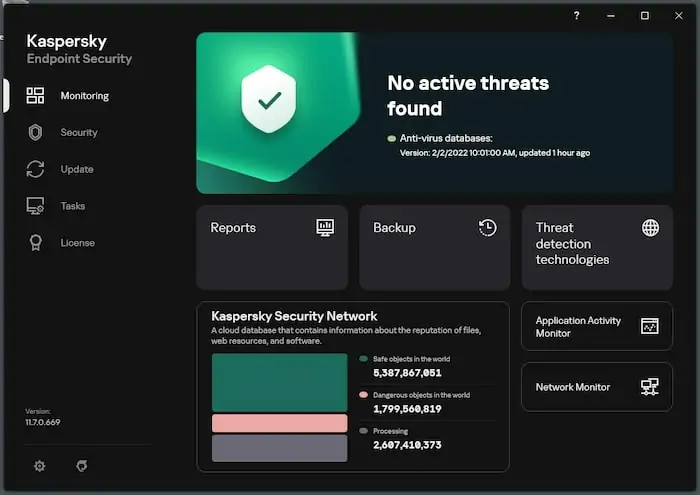Open the License section
The width and height of the screenshot is (700, 495).
coord(78,243)
